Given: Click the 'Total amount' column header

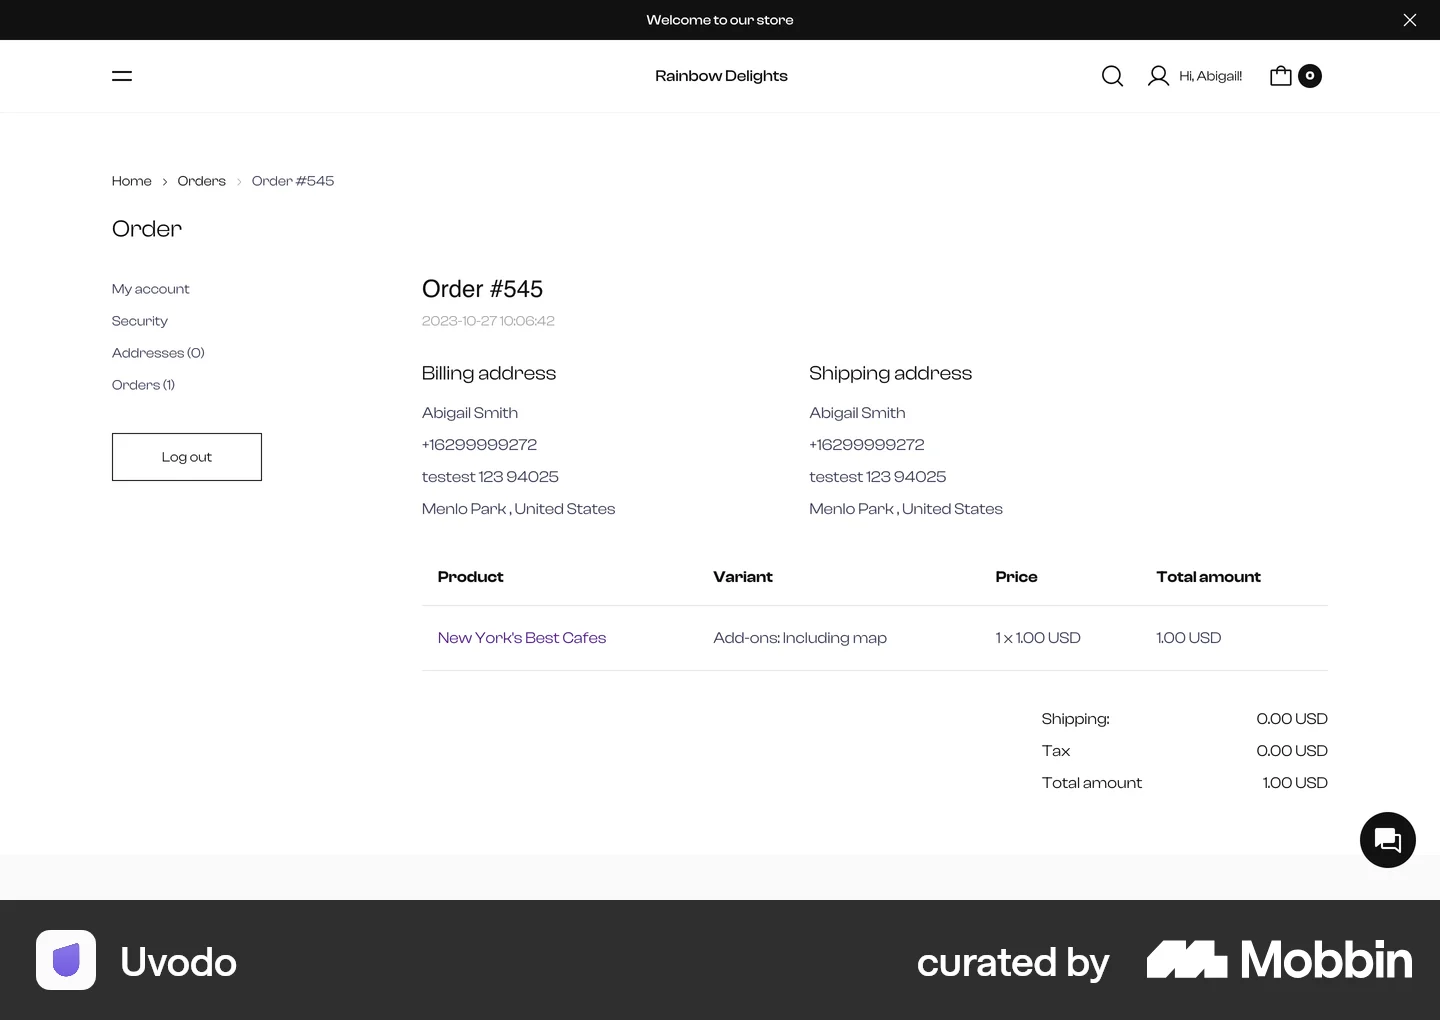Looking at the screenshot, I should pyautogui.click(x=1208, y=577).
